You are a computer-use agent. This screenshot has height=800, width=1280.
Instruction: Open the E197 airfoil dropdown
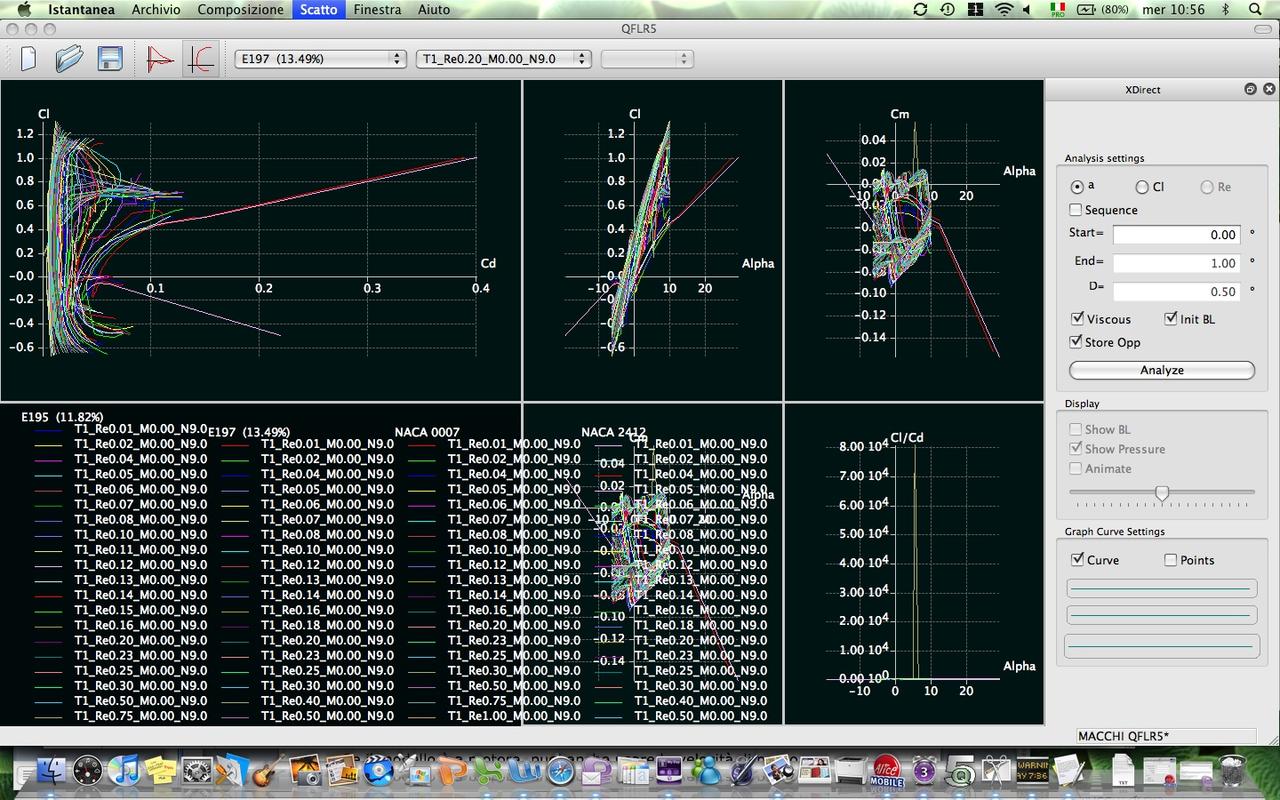pos(320,59)
